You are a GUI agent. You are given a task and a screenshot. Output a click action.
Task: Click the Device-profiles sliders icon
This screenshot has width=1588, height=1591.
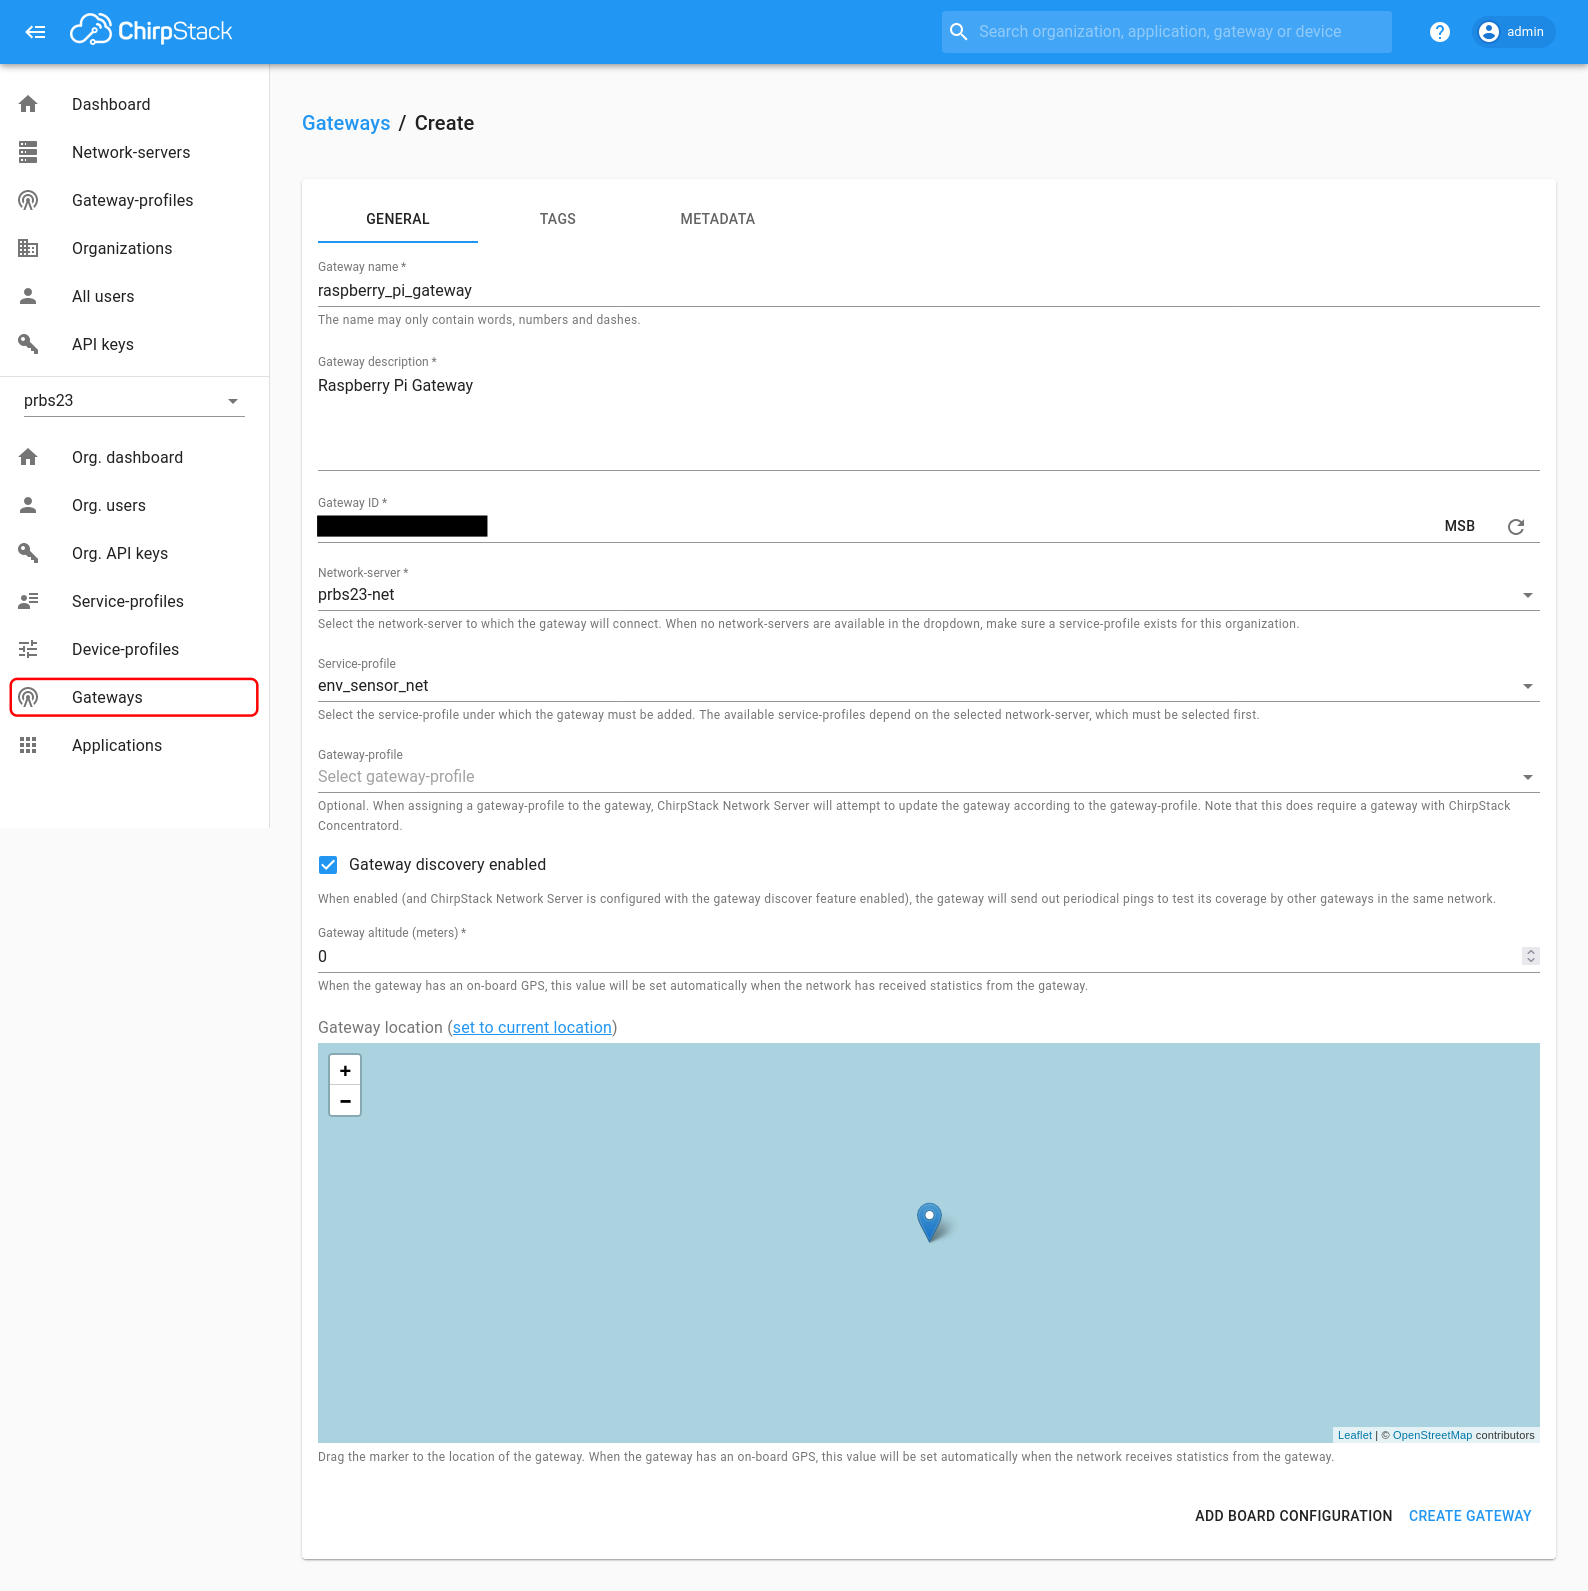tap(28, 649)
